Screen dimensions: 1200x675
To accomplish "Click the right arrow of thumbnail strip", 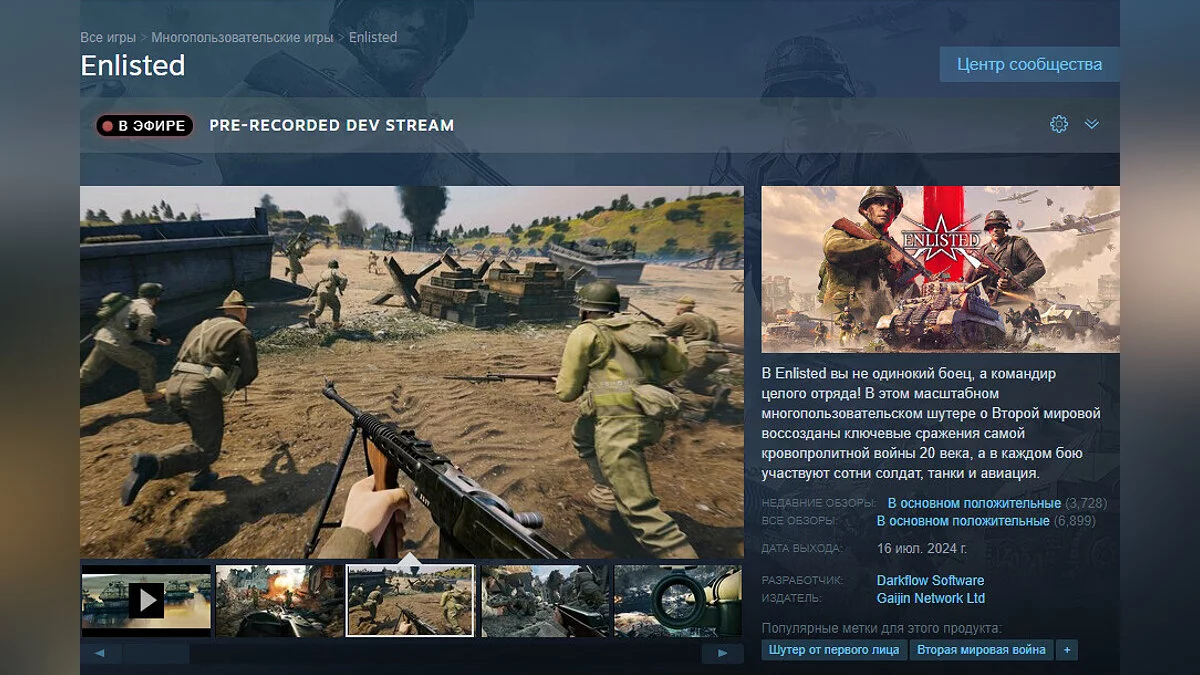I will pos(722,653).
